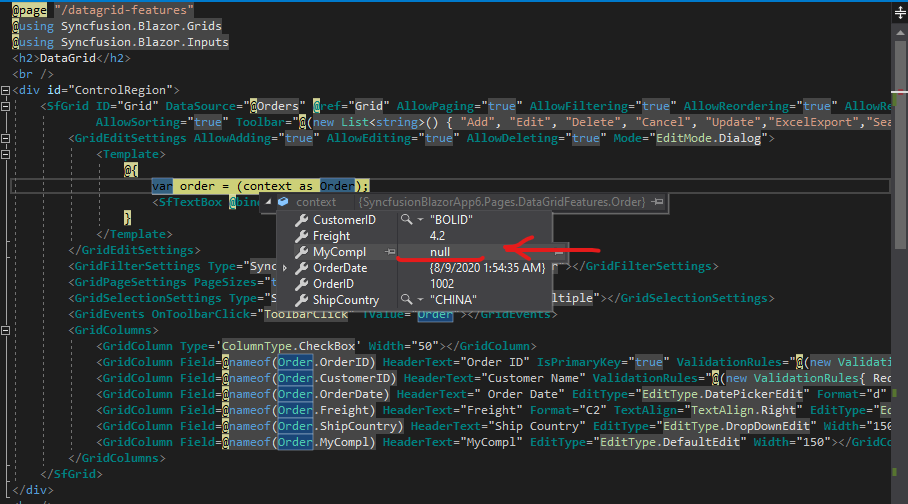This screenshot has height=504, width=908.
Task: Click the highlighted var order code line
Action: (x=260, y=186)
